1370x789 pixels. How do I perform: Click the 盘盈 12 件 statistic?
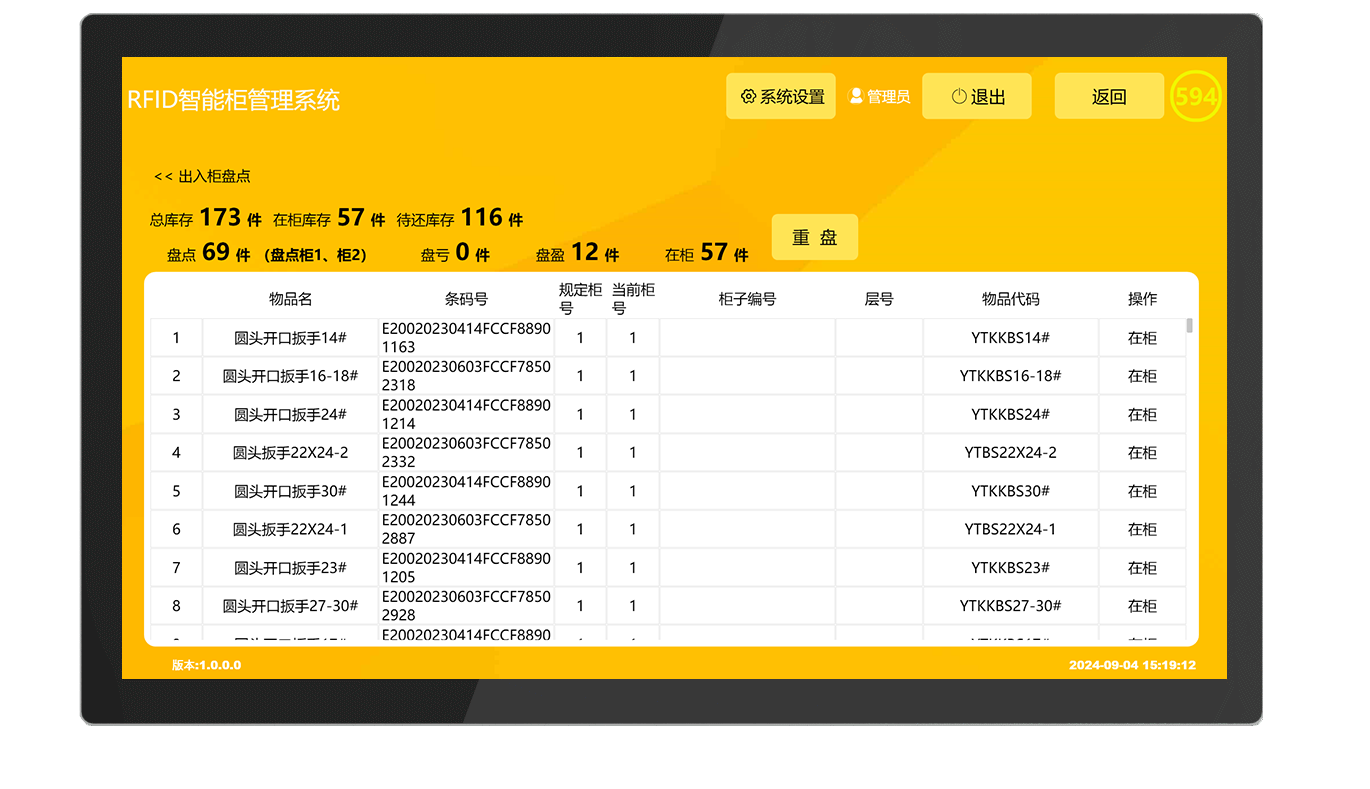[578, 254]
